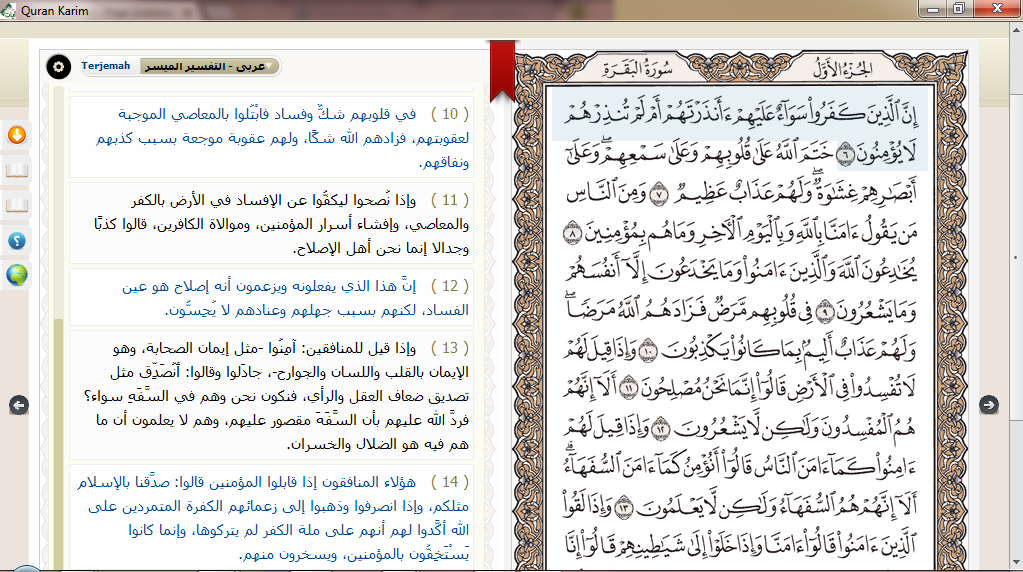Click the translation panel vertical scrollbar thumb
The width and height of the screenshot is (1023, 572).
[58, 444]
